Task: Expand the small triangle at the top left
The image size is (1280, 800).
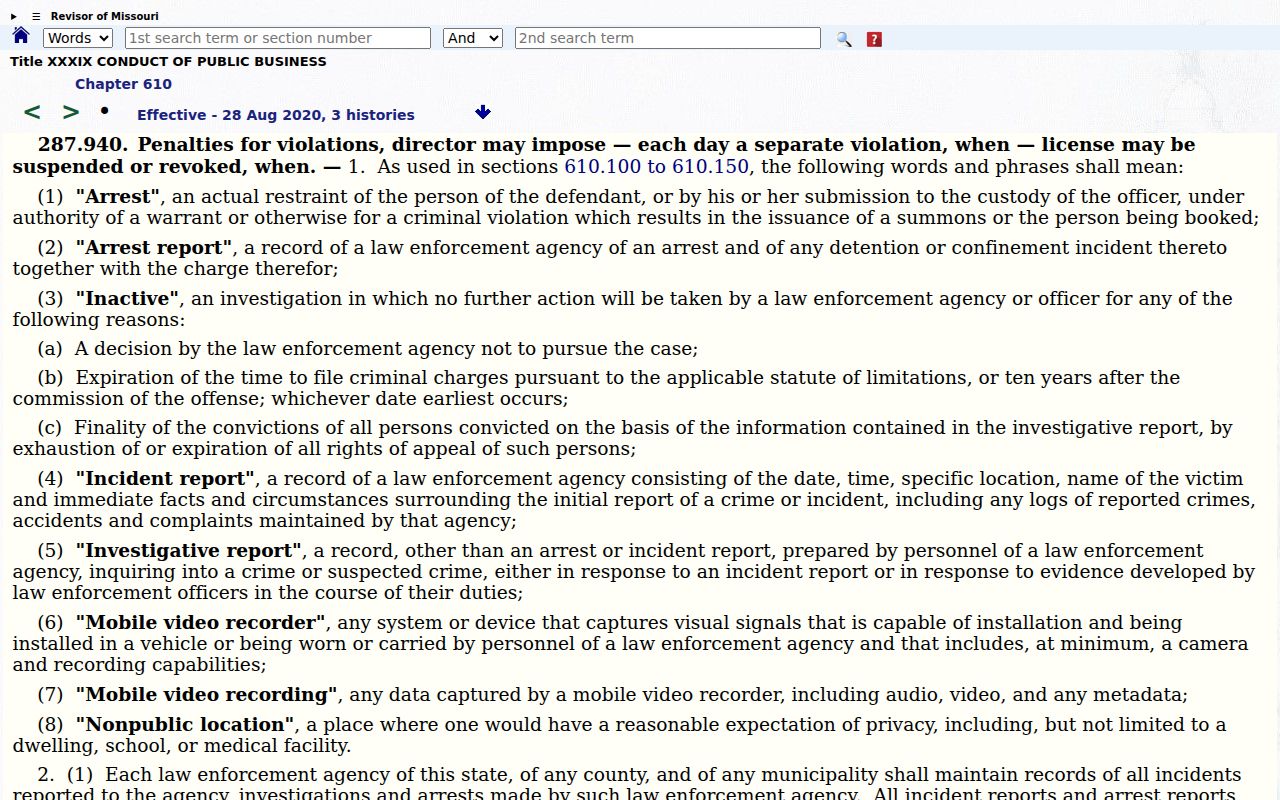Action: [x=14, y=16]
